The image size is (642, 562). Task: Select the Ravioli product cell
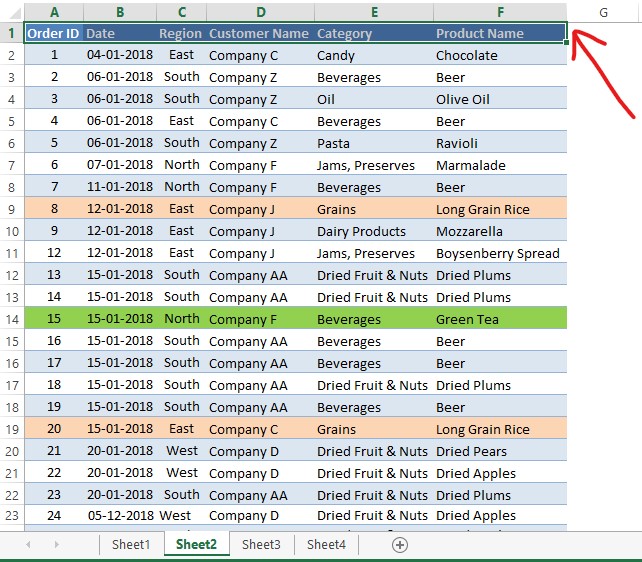point(500,143)
